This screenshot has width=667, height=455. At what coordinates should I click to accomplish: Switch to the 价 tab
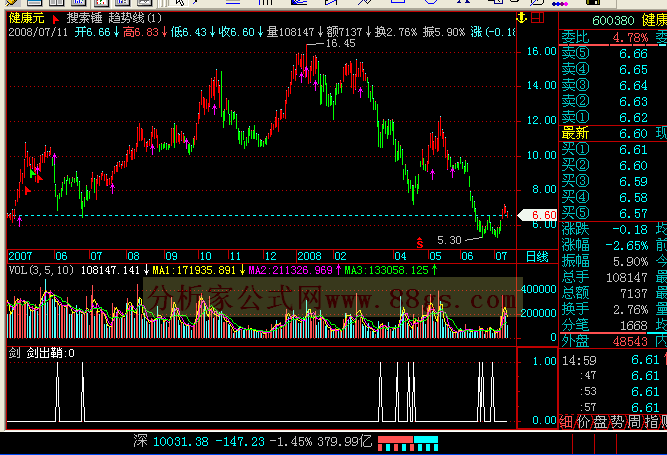pyautogui.click(x=583, y=421)
